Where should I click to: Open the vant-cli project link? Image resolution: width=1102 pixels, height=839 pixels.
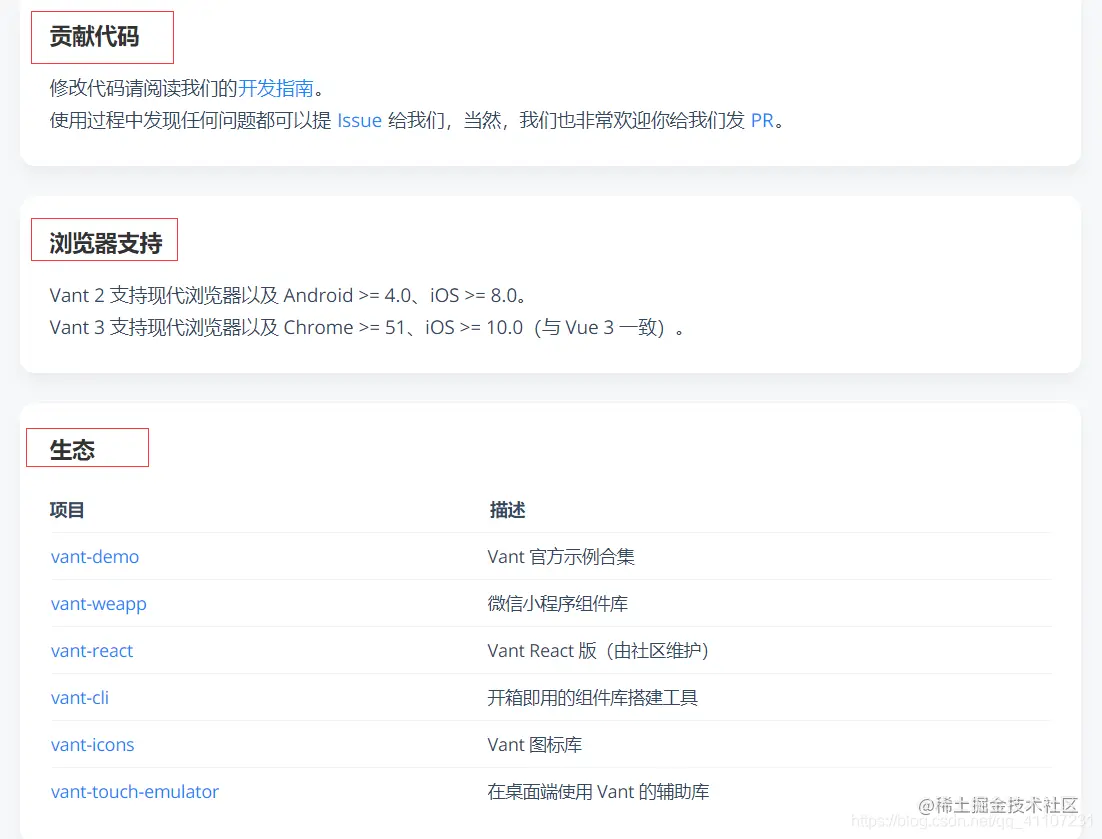[x=79, y=698]
